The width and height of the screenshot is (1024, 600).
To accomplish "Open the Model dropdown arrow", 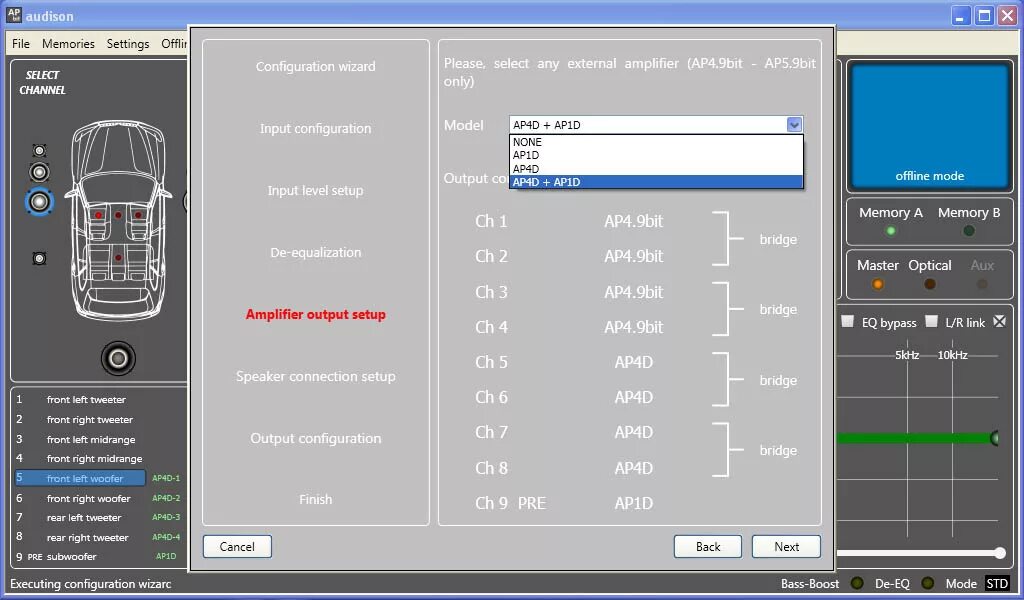I will (794, 125).
